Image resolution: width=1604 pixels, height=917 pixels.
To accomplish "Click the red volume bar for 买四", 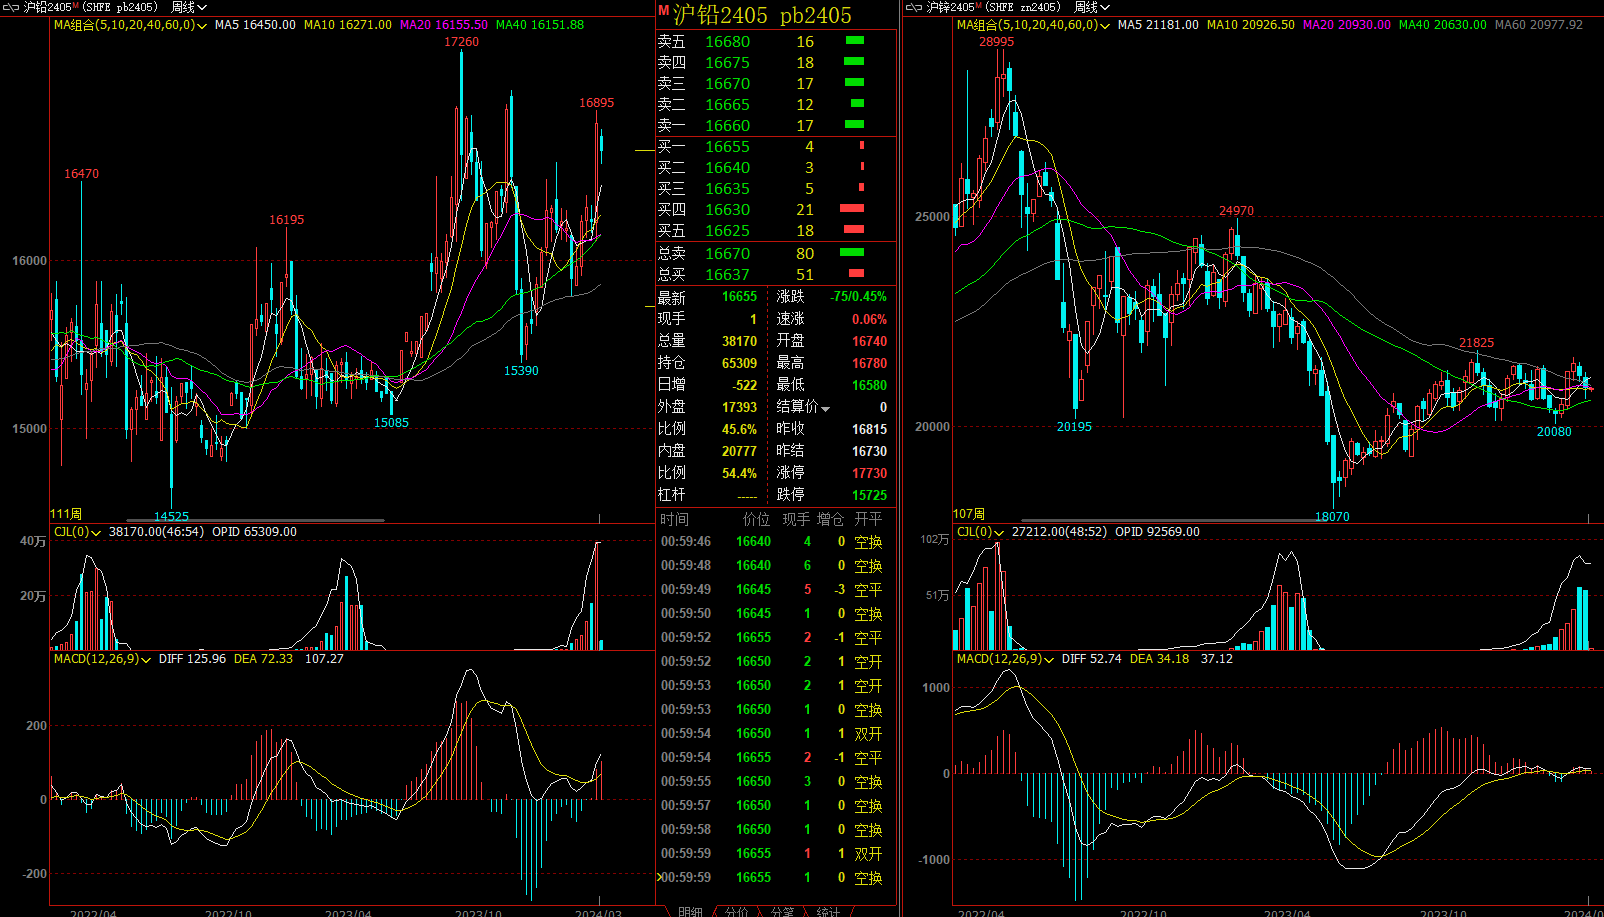I will tap(851, 209).
